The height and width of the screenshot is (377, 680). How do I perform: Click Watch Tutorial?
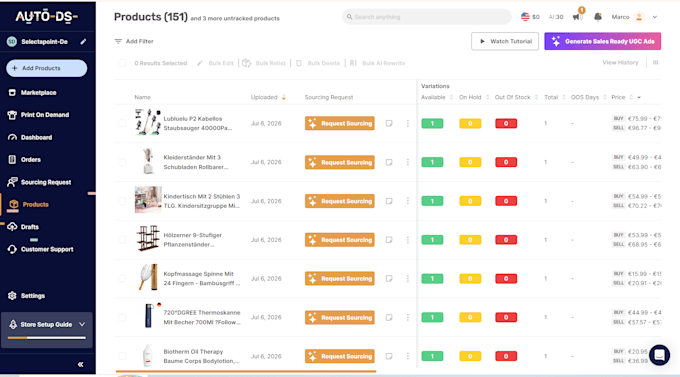point(505,41)
